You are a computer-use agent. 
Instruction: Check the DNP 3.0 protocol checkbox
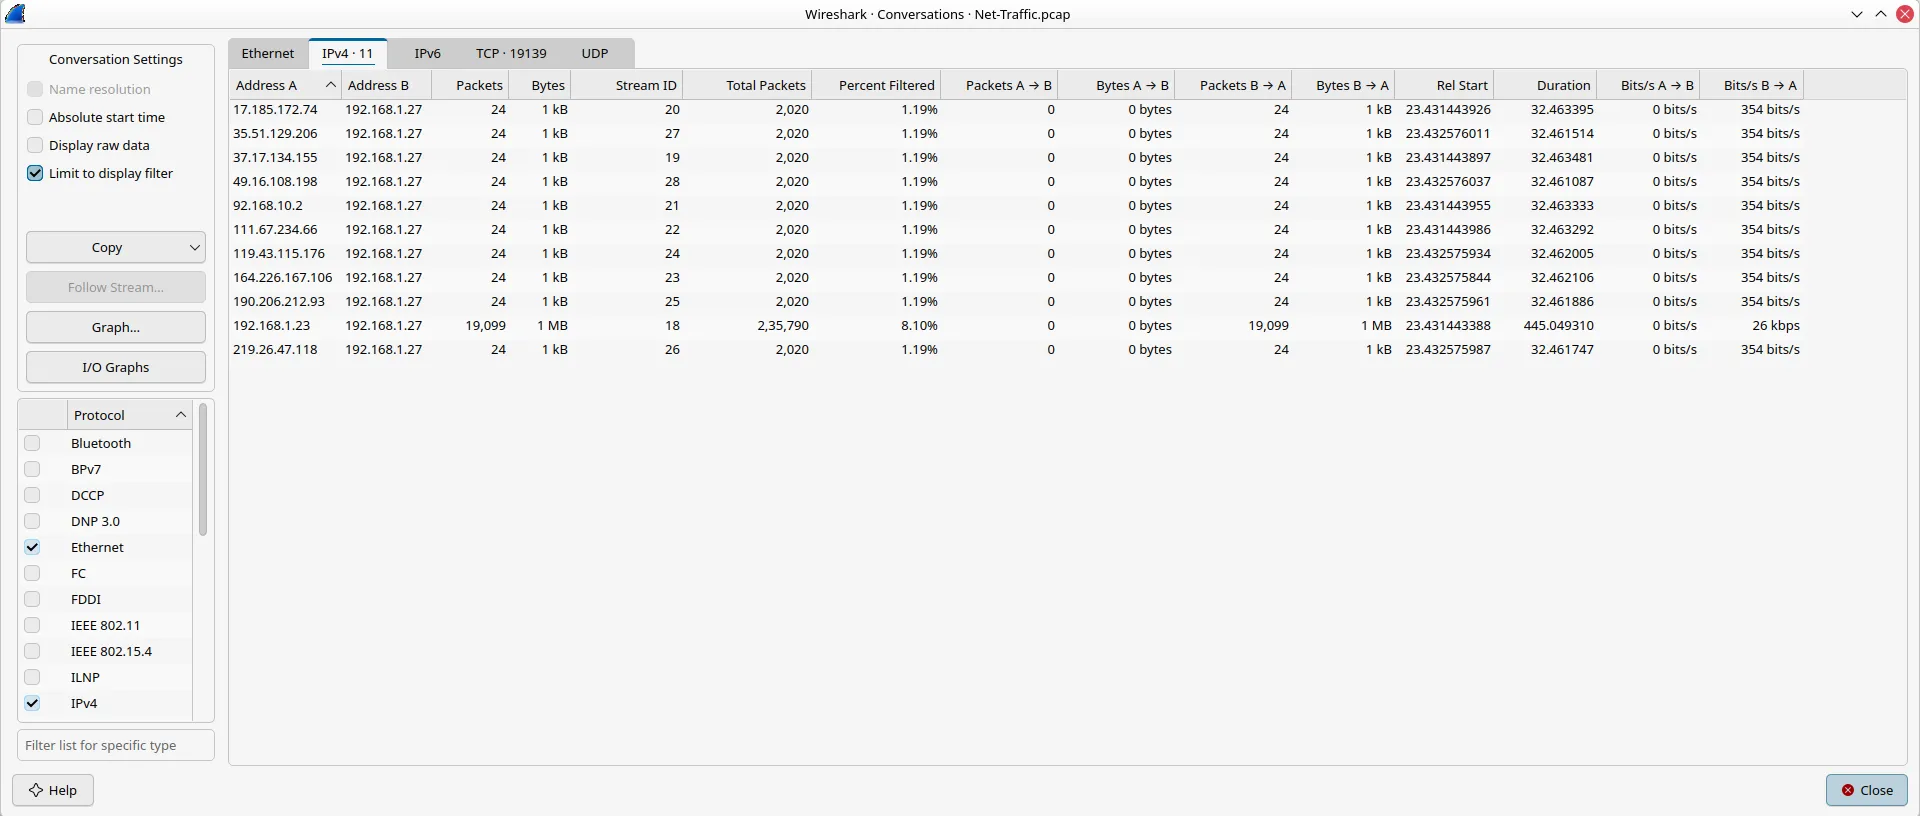32,521
